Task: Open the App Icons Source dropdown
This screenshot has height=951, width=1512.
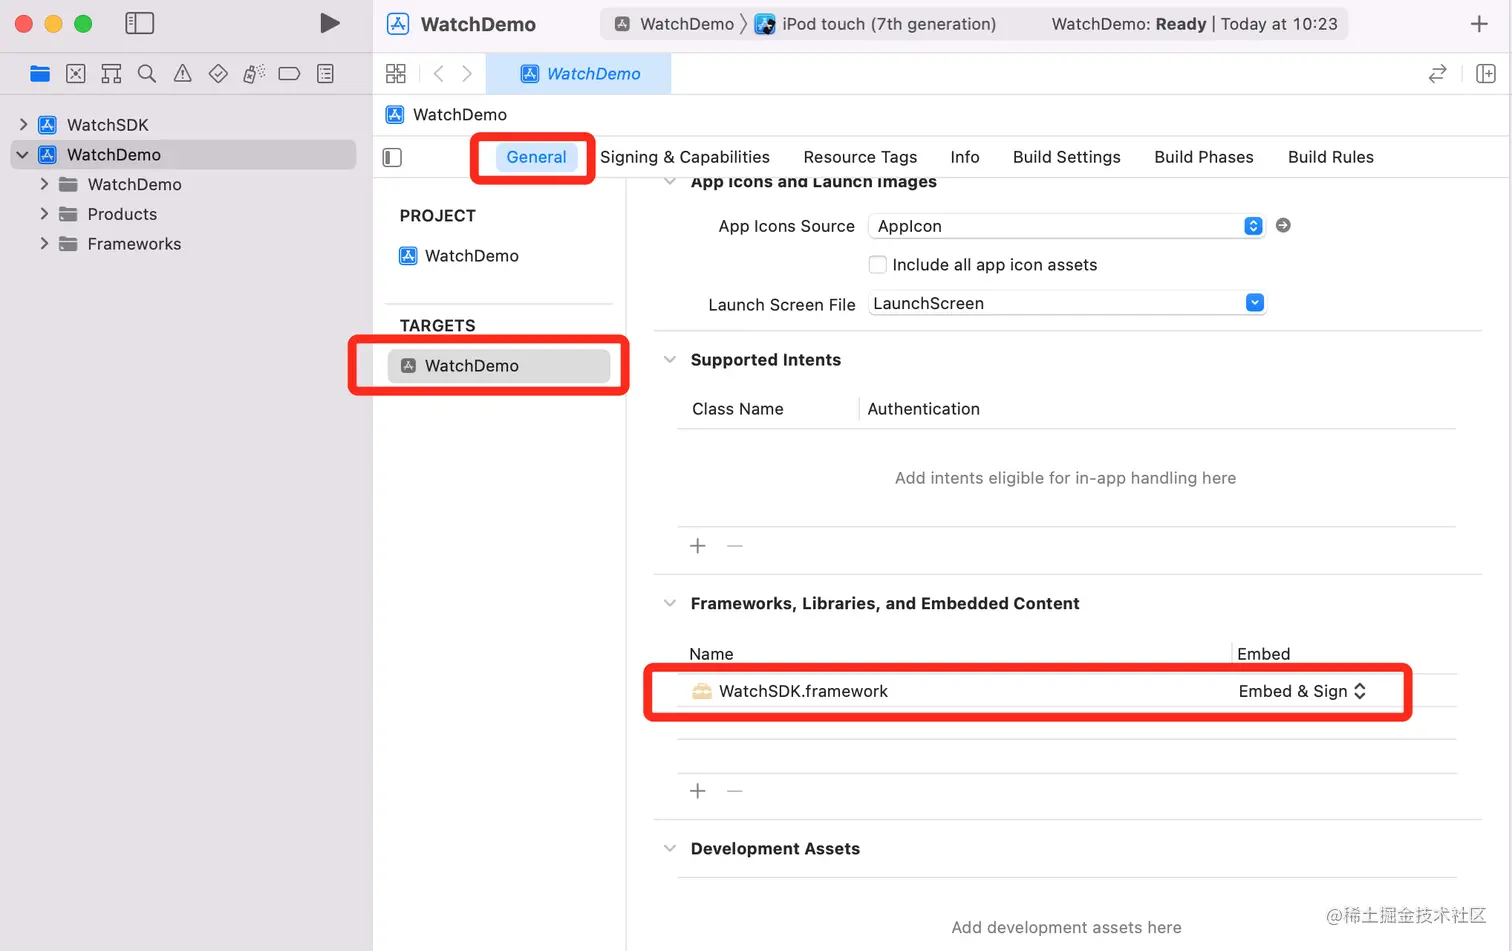Action: [x=1066, y=226]
